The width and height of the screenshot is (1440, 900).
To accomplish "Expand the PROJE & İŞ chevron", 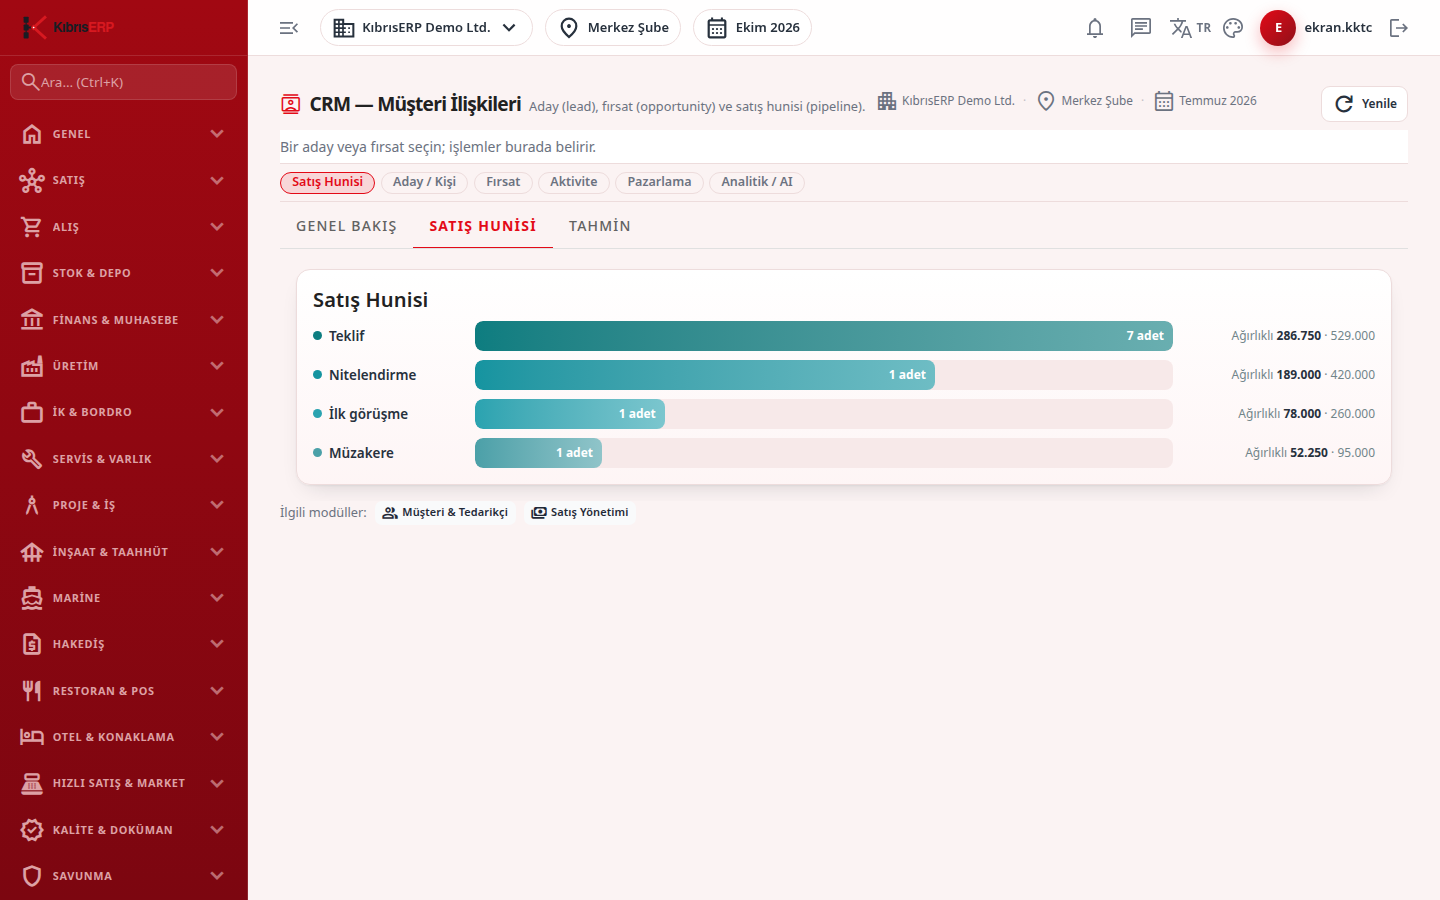I will pos(217,505).
